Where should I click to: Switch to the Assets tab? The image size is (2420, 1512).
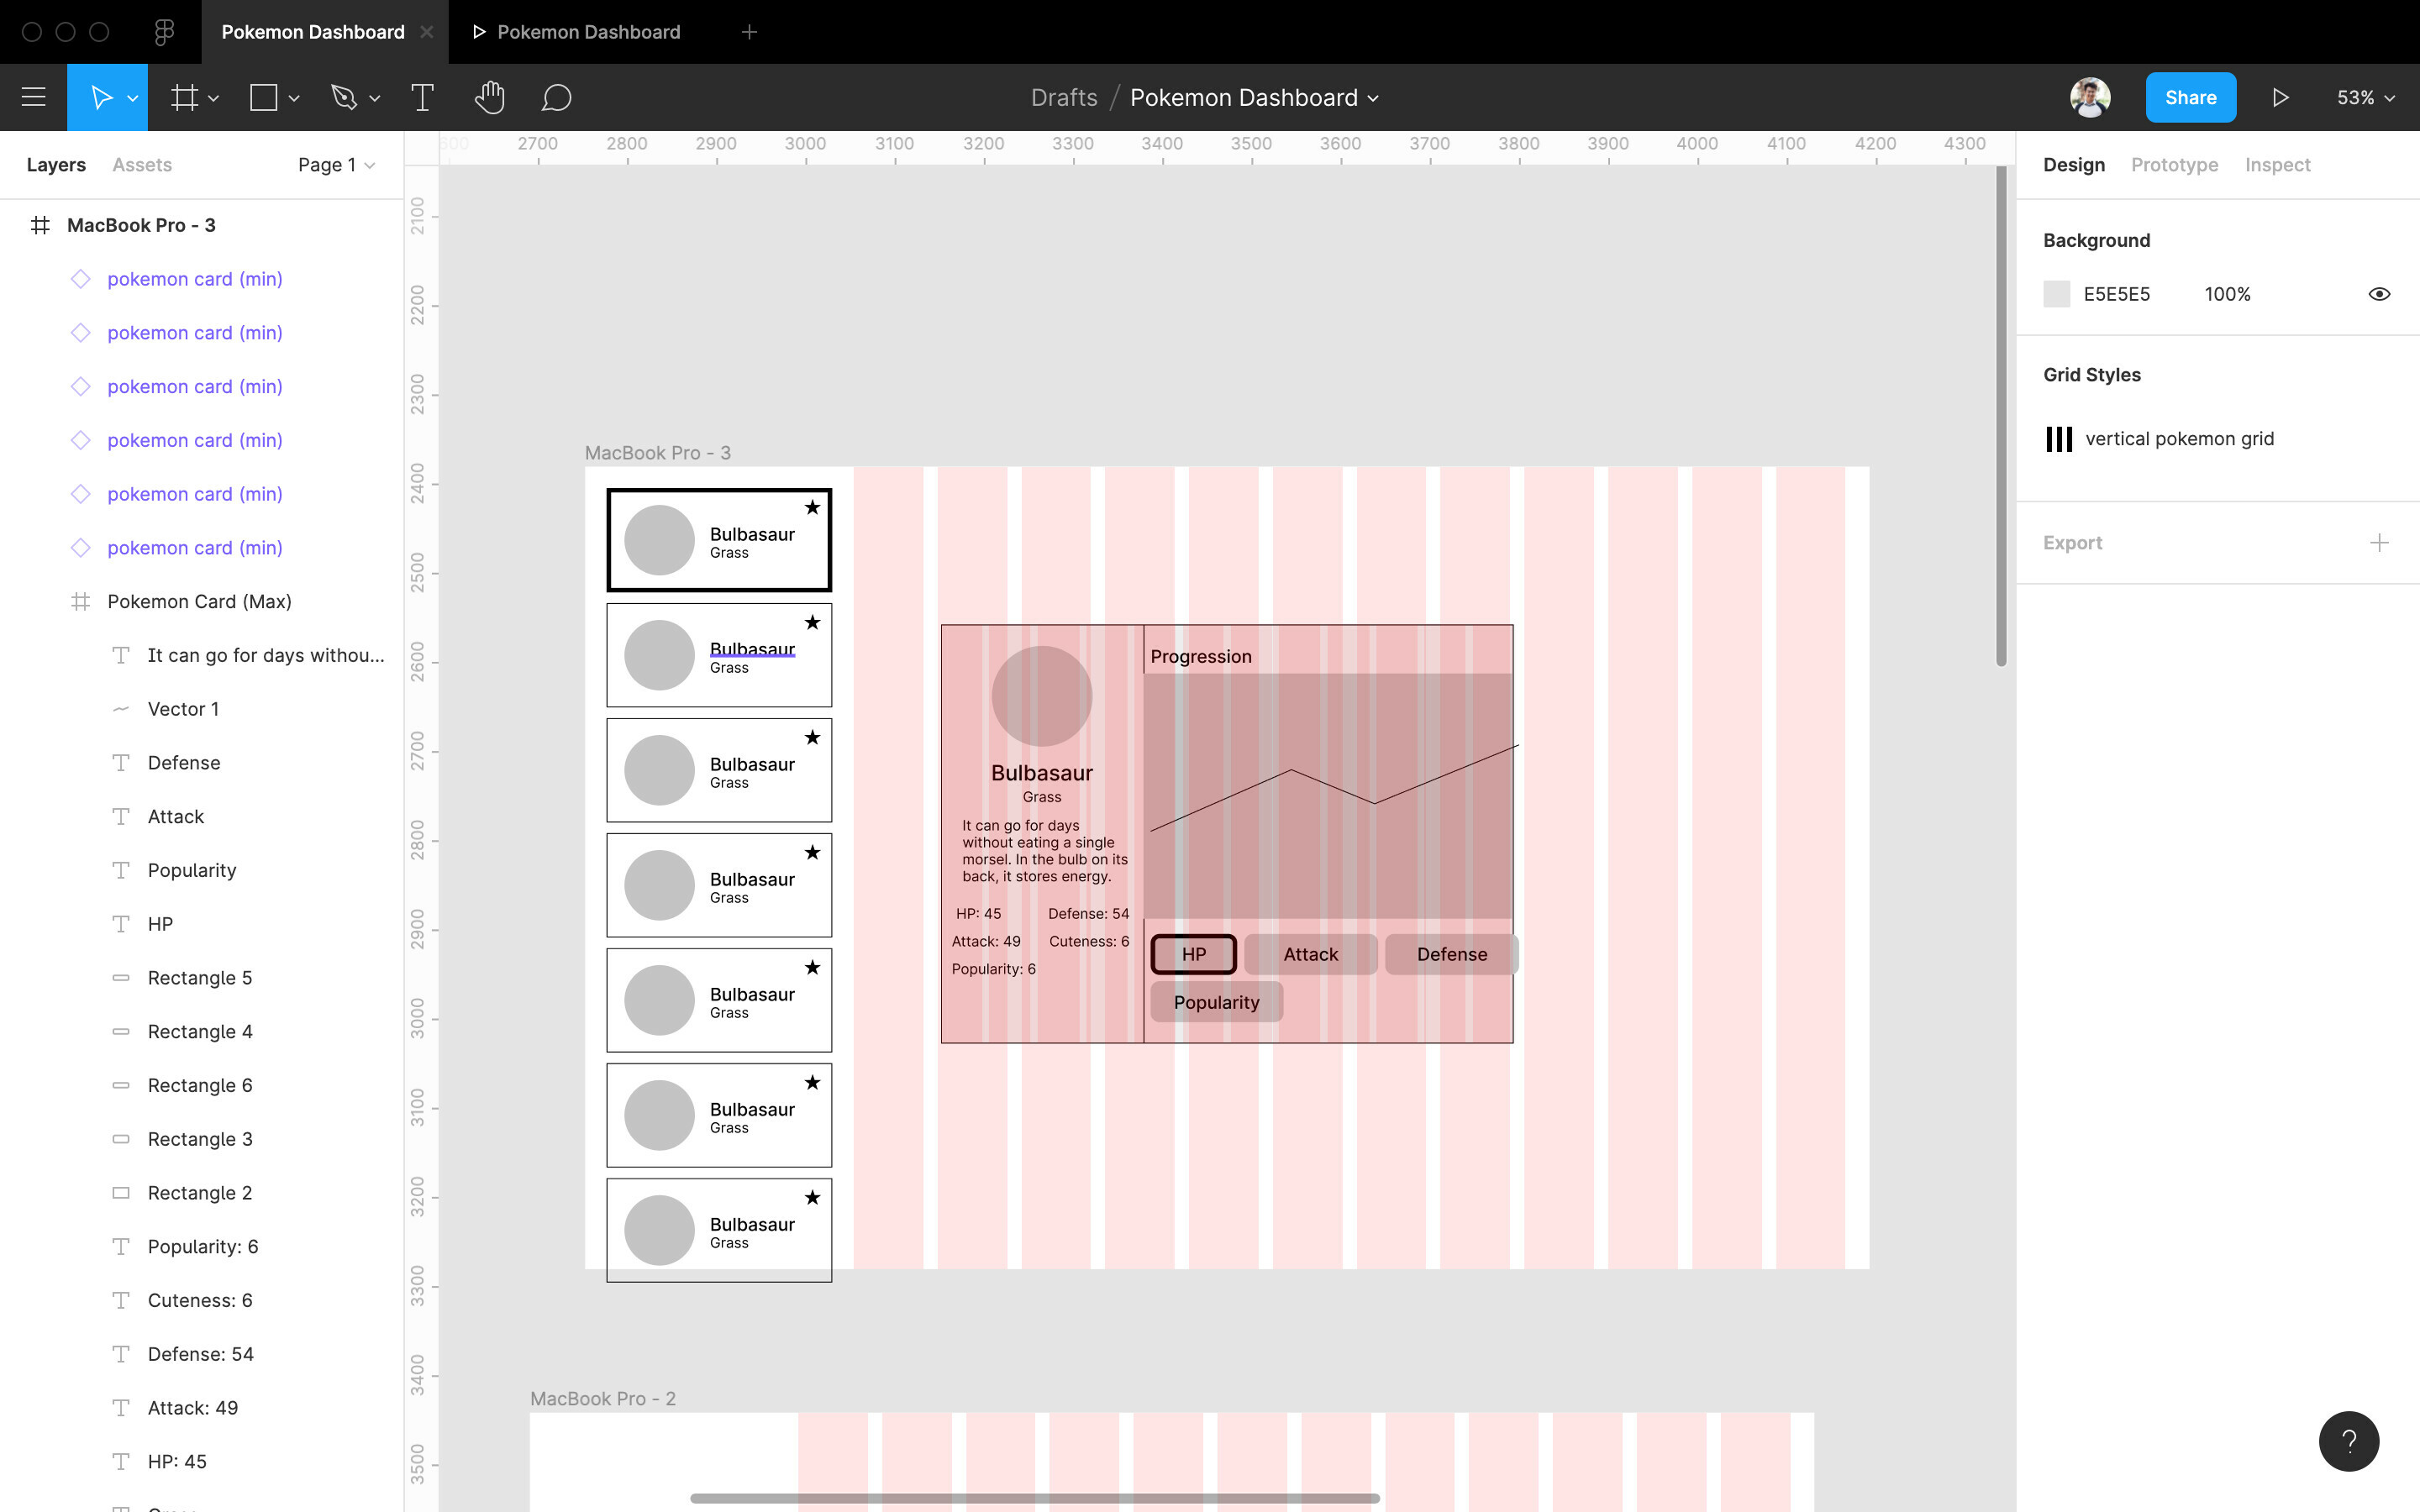coord(142,165)
